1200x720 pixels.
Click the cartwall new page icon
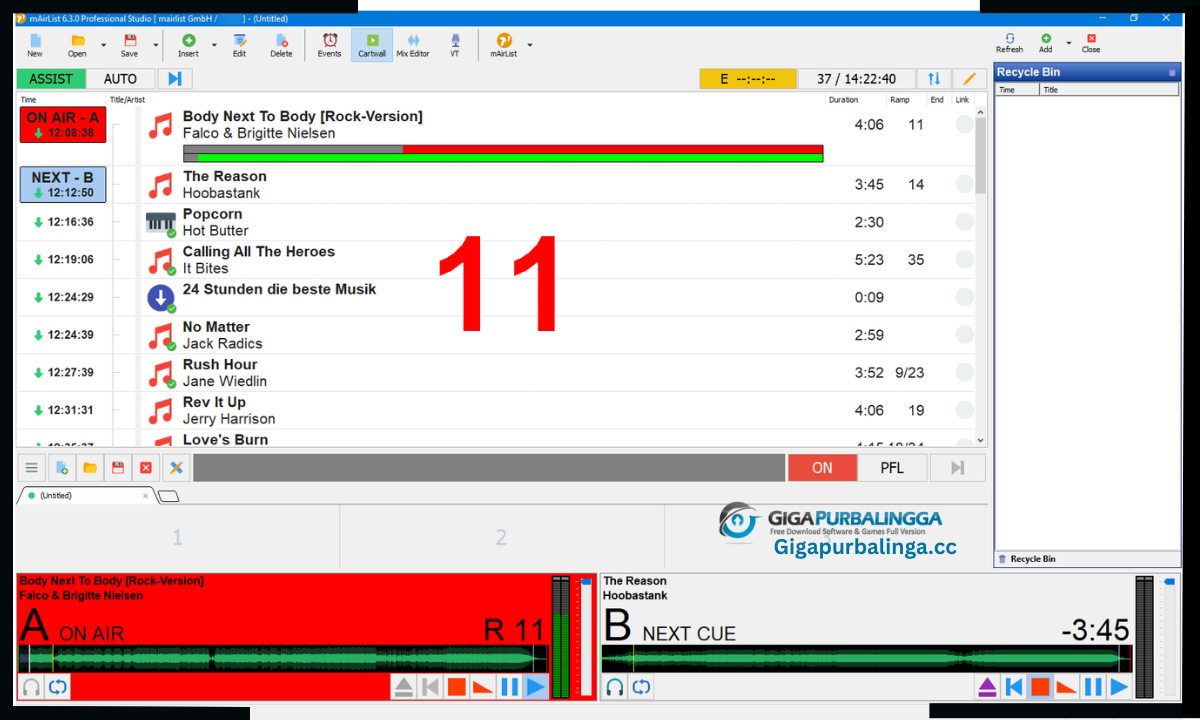tap(61, 467)
